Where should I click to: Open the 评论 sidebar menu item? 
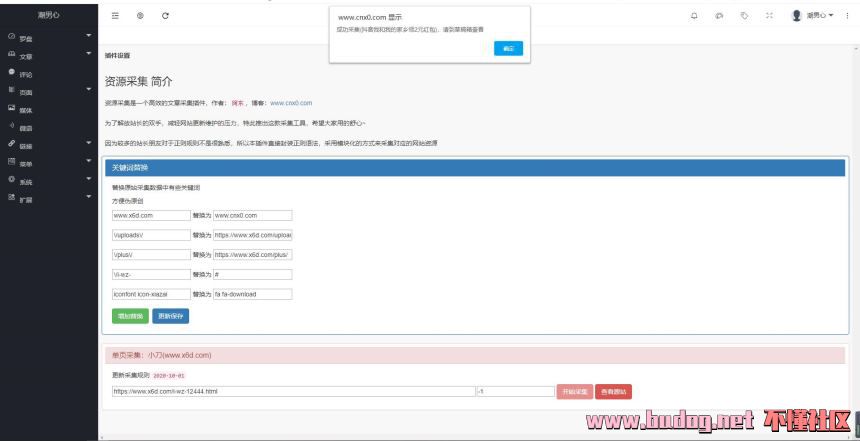(26, 75)
